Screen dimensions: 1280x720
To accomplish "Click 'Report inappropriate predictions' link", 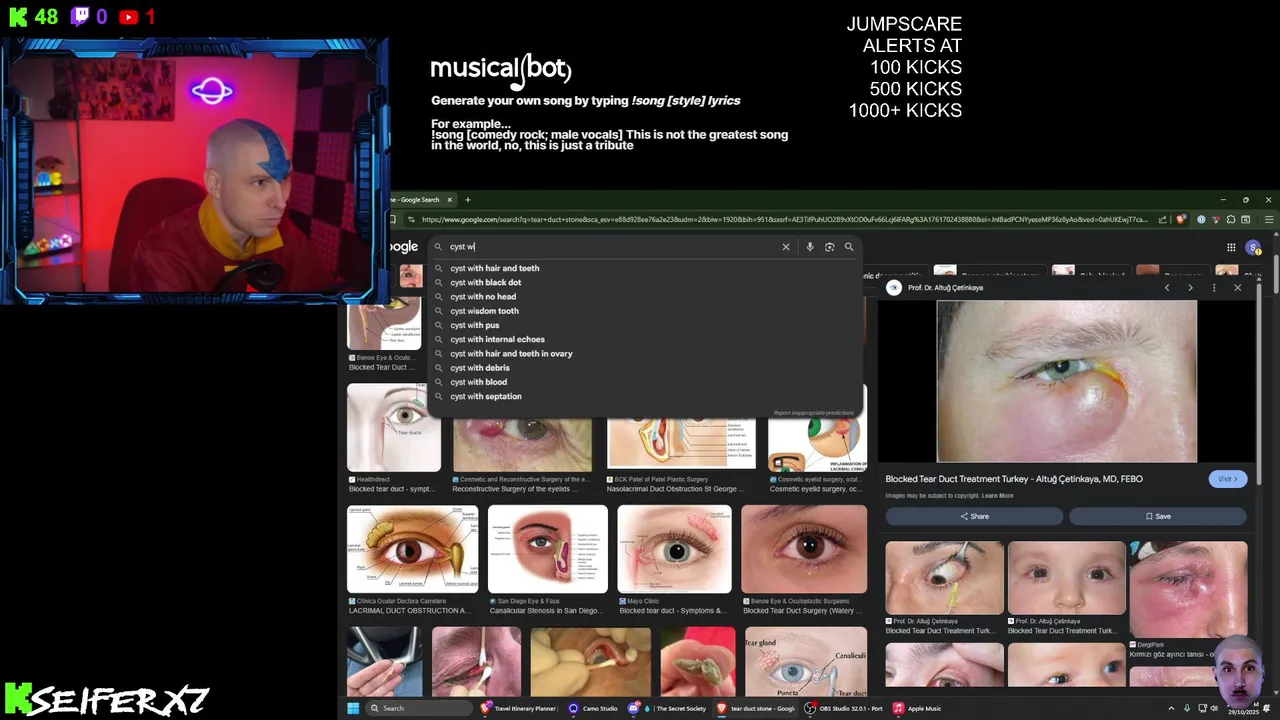I will point(813,413).
